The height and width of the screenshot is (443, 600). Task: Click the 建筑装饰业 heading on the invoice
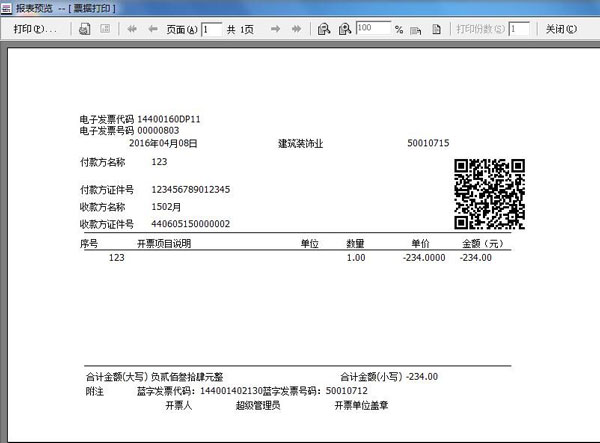(x=301, y=143)
